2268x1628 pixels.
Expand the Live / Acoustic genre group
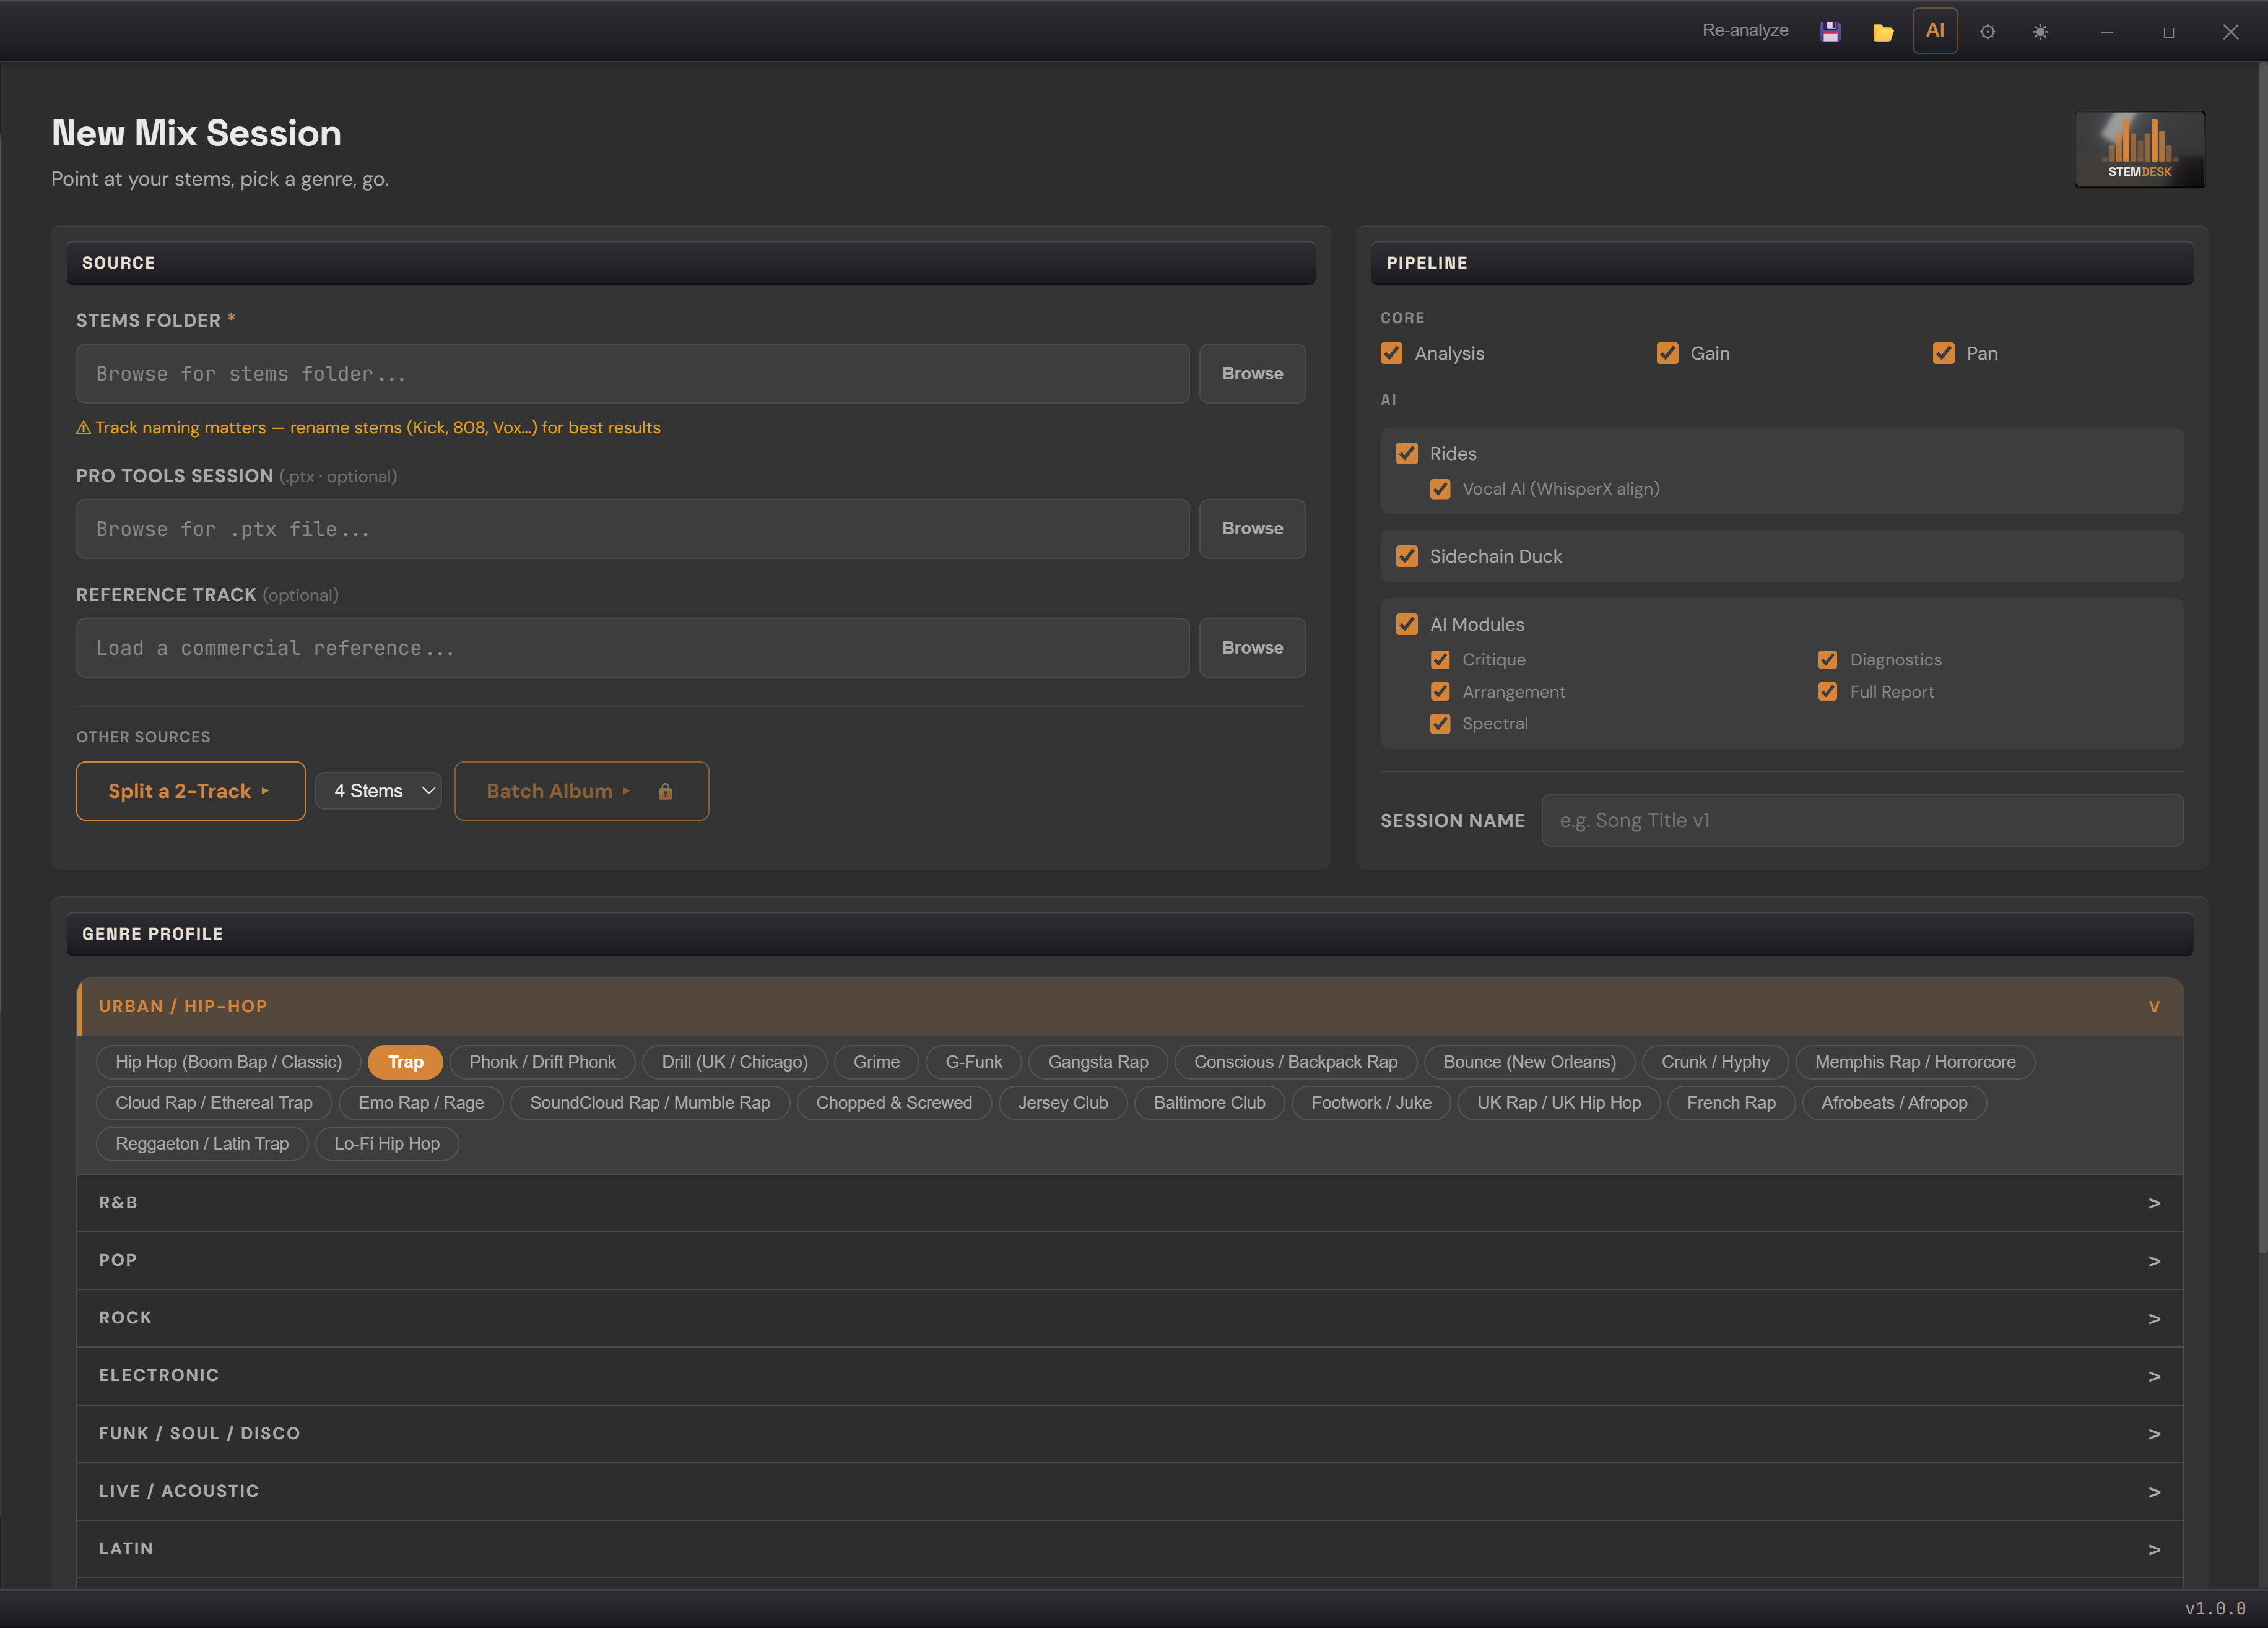click(1130, 1491)
